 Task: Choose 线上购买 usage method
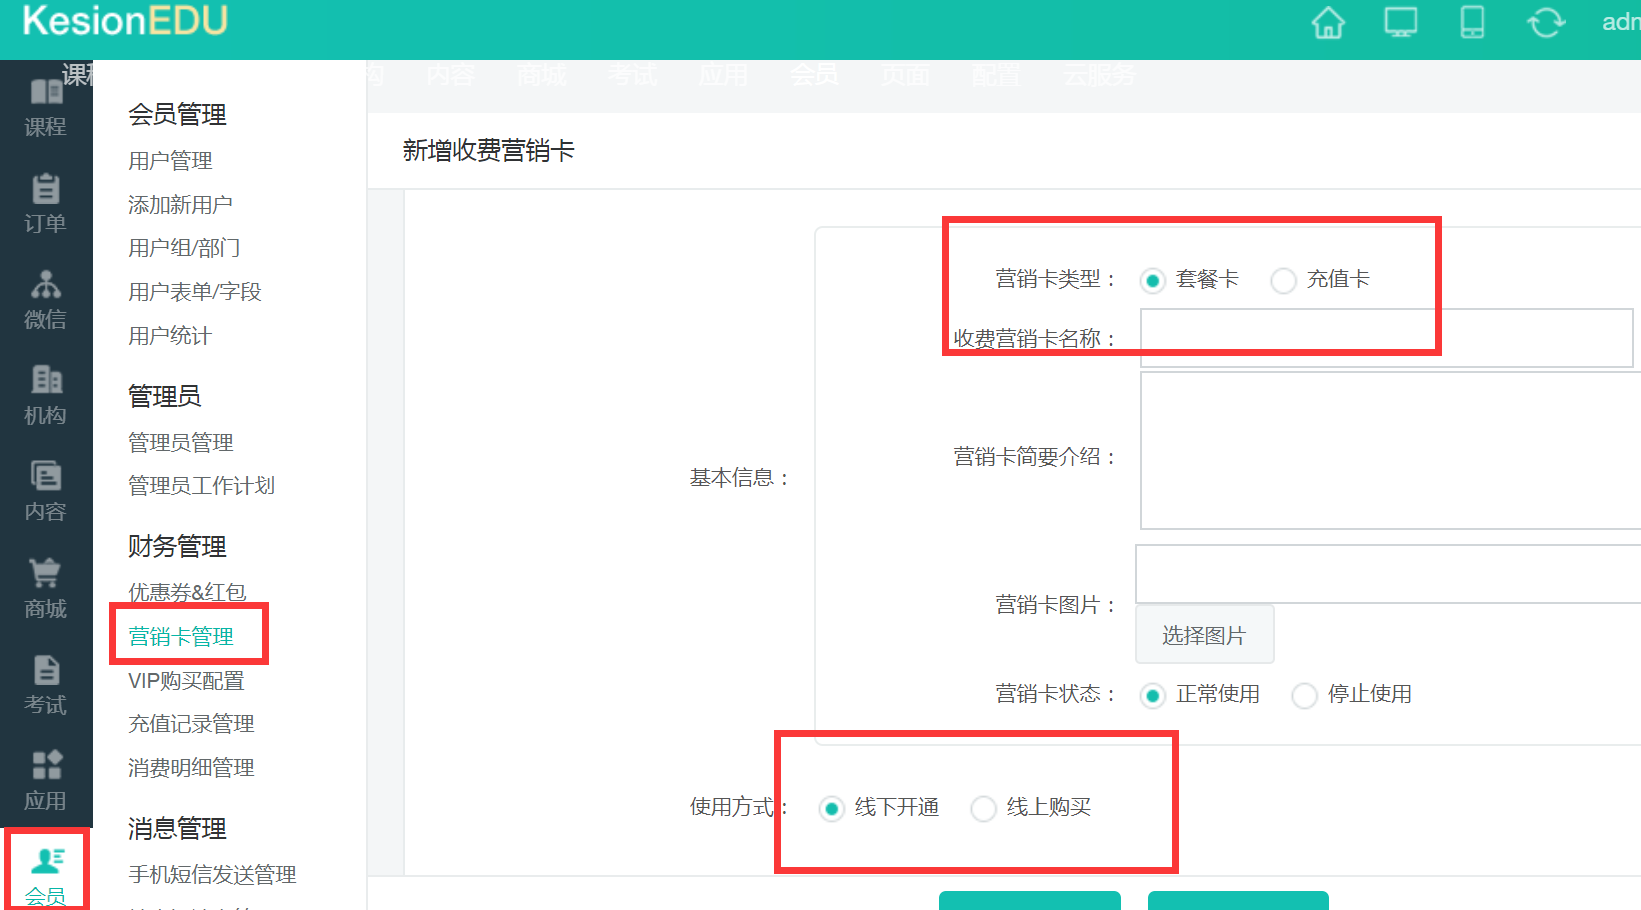coord(983,808)
